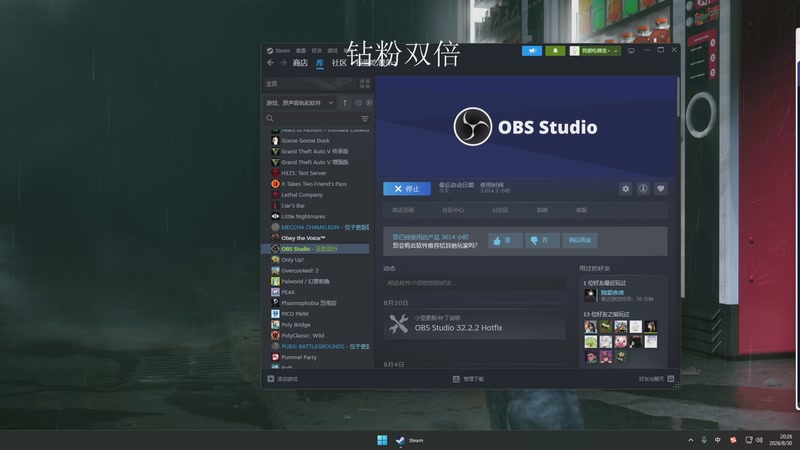Open OBS Studio manage gear icon
Image resolution: width=800 pixels, height=450 pixels.
626,189
